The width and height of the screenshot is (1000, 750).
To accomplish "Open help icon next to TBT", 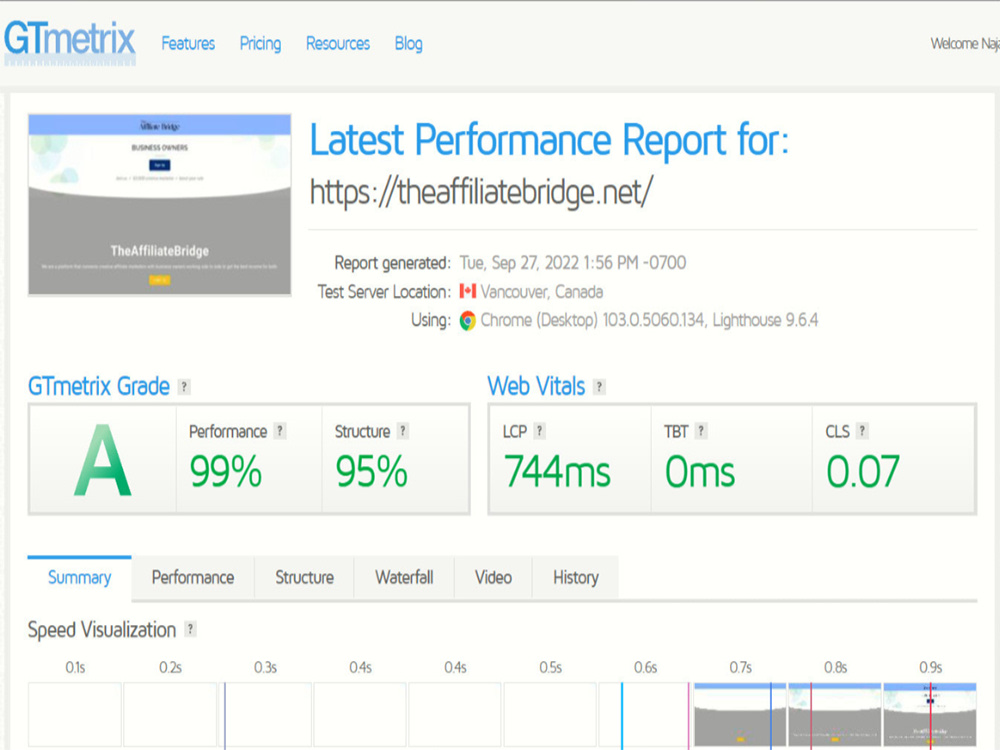I will click(701, 431).
